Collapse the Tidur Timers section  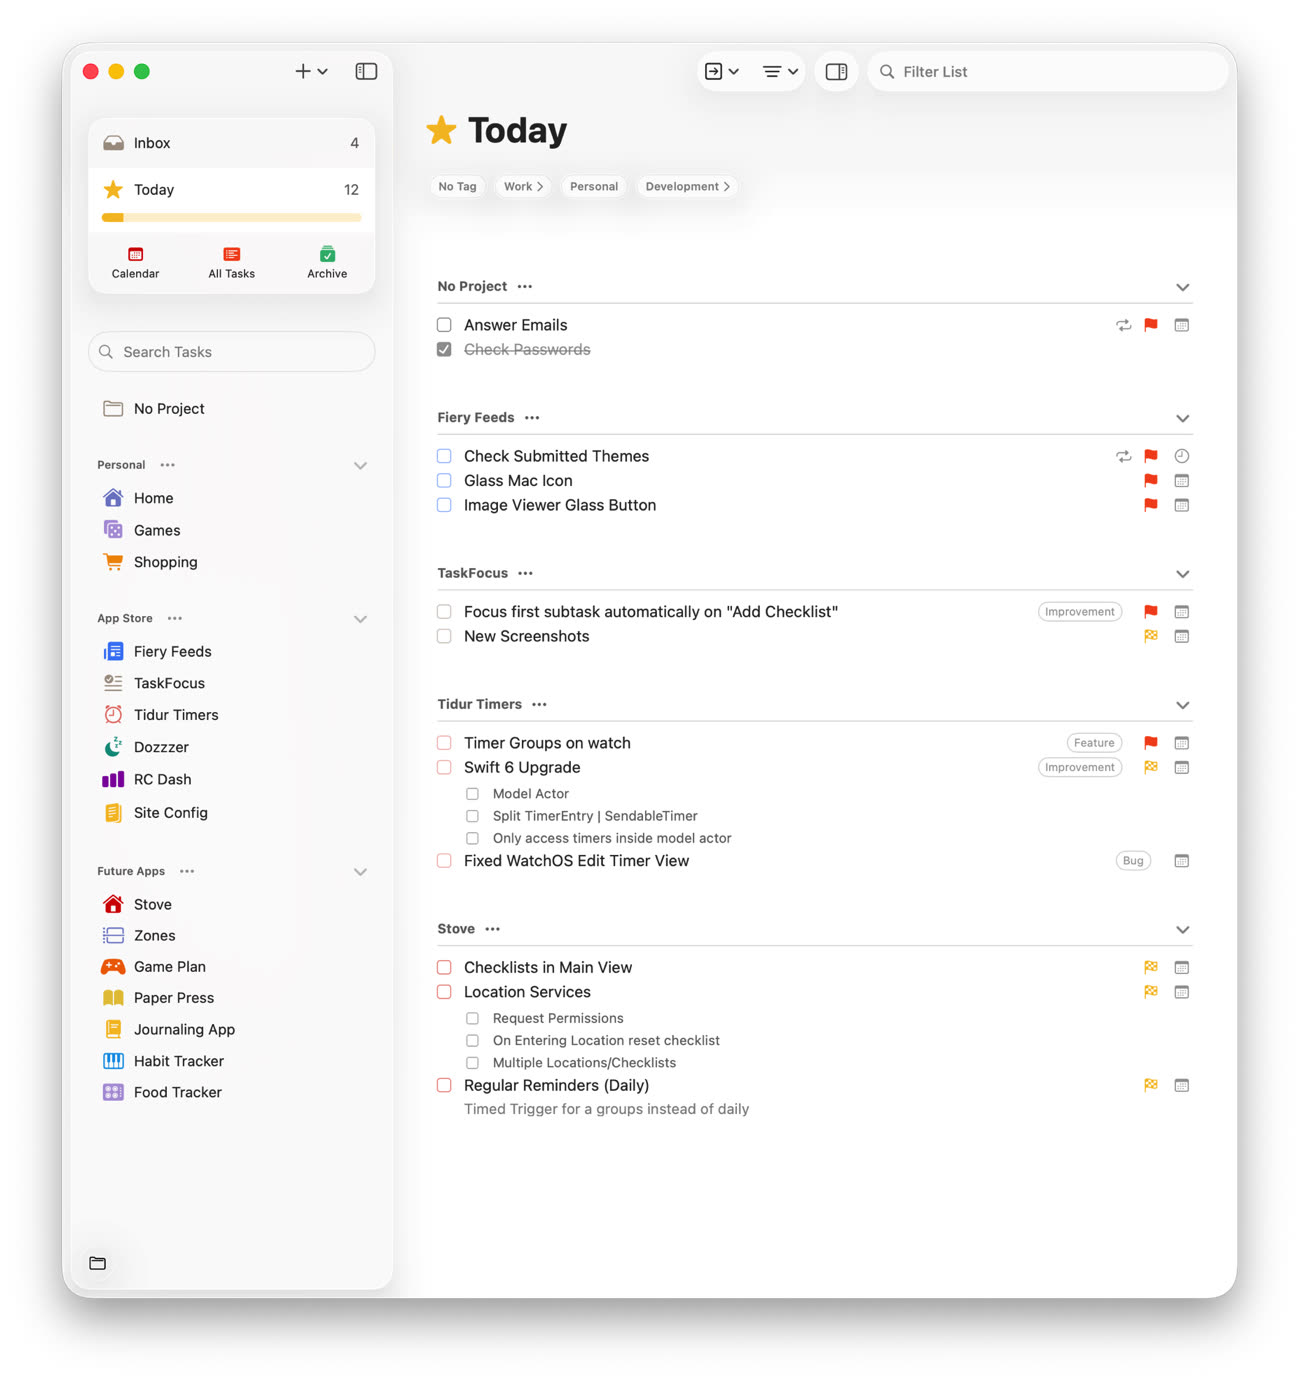(1183, 705)
